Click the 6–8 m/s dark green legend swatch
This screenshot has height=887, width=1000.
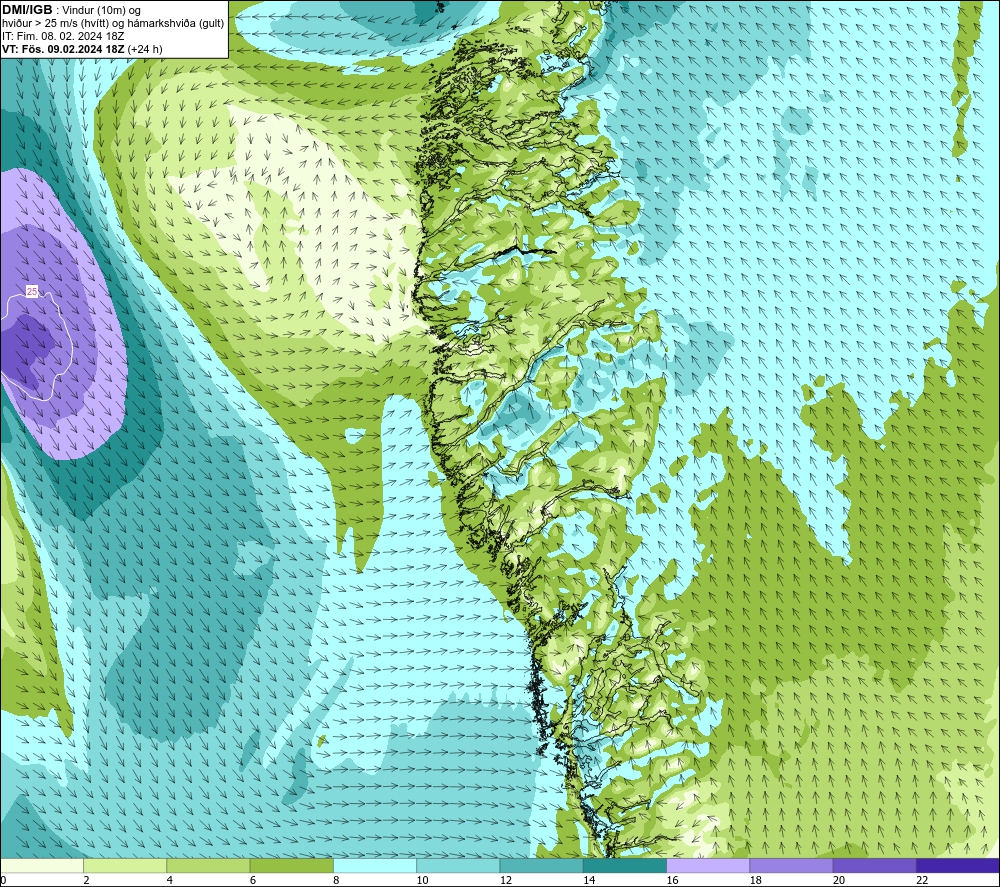pos(291,865)
